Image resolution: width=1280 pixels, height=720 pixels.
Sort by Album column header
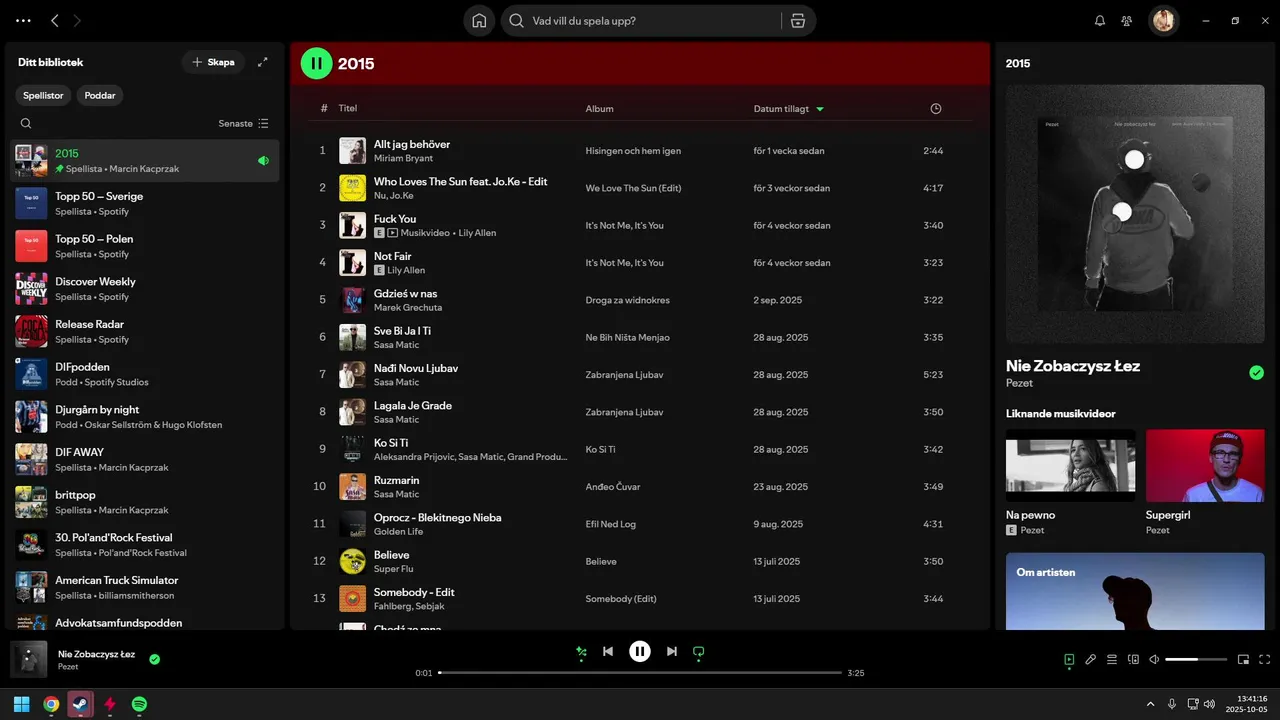point(600,108)
